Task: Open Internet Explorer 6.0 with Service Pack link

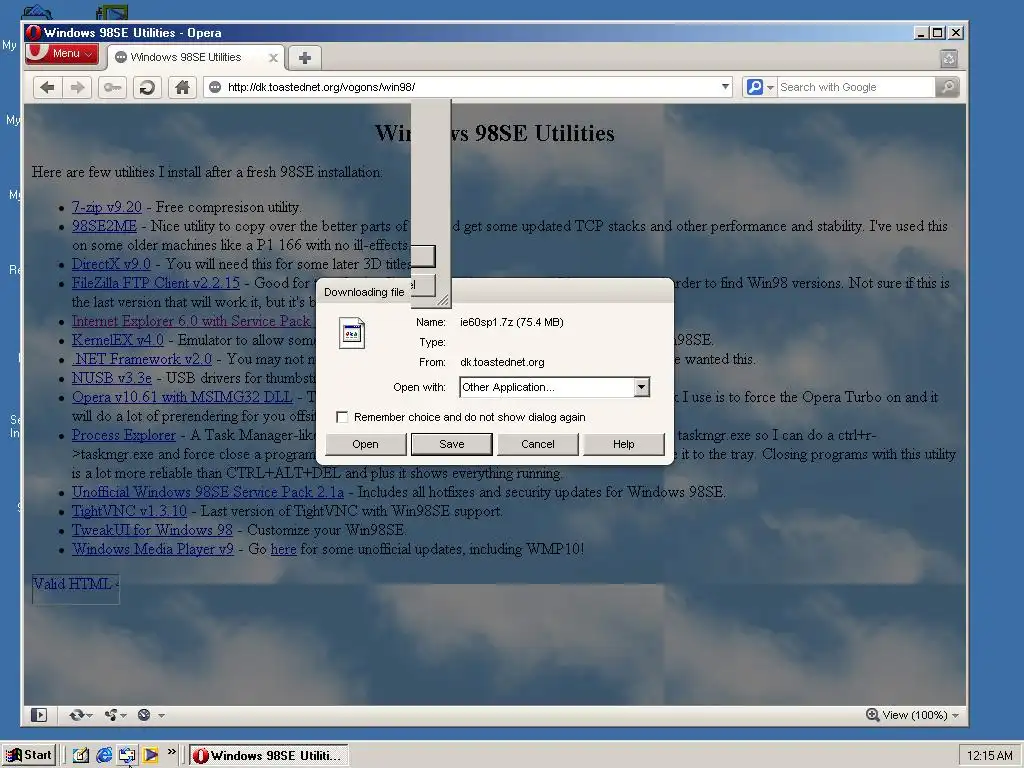Action: tap(191, 321)
